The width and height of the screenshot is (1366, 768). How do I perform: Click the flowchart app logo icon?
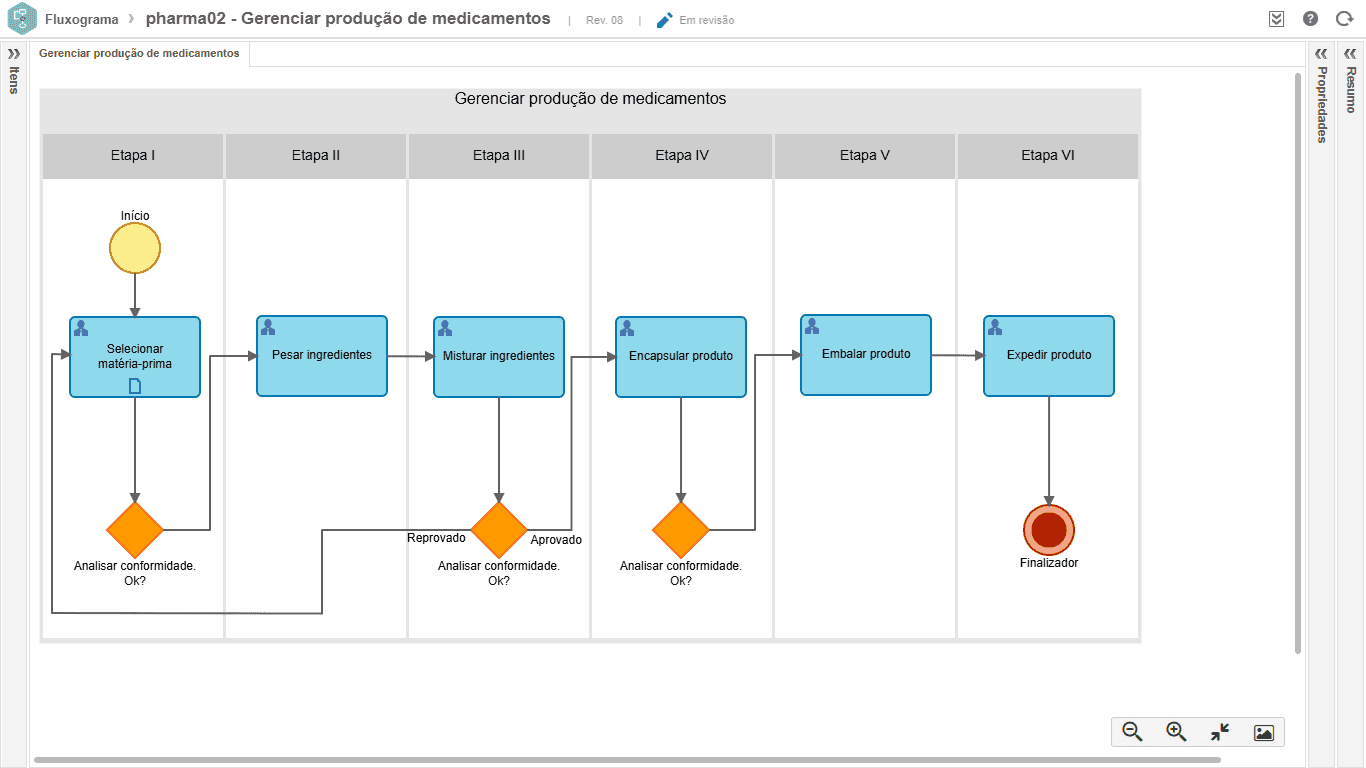tap(21, 19)
